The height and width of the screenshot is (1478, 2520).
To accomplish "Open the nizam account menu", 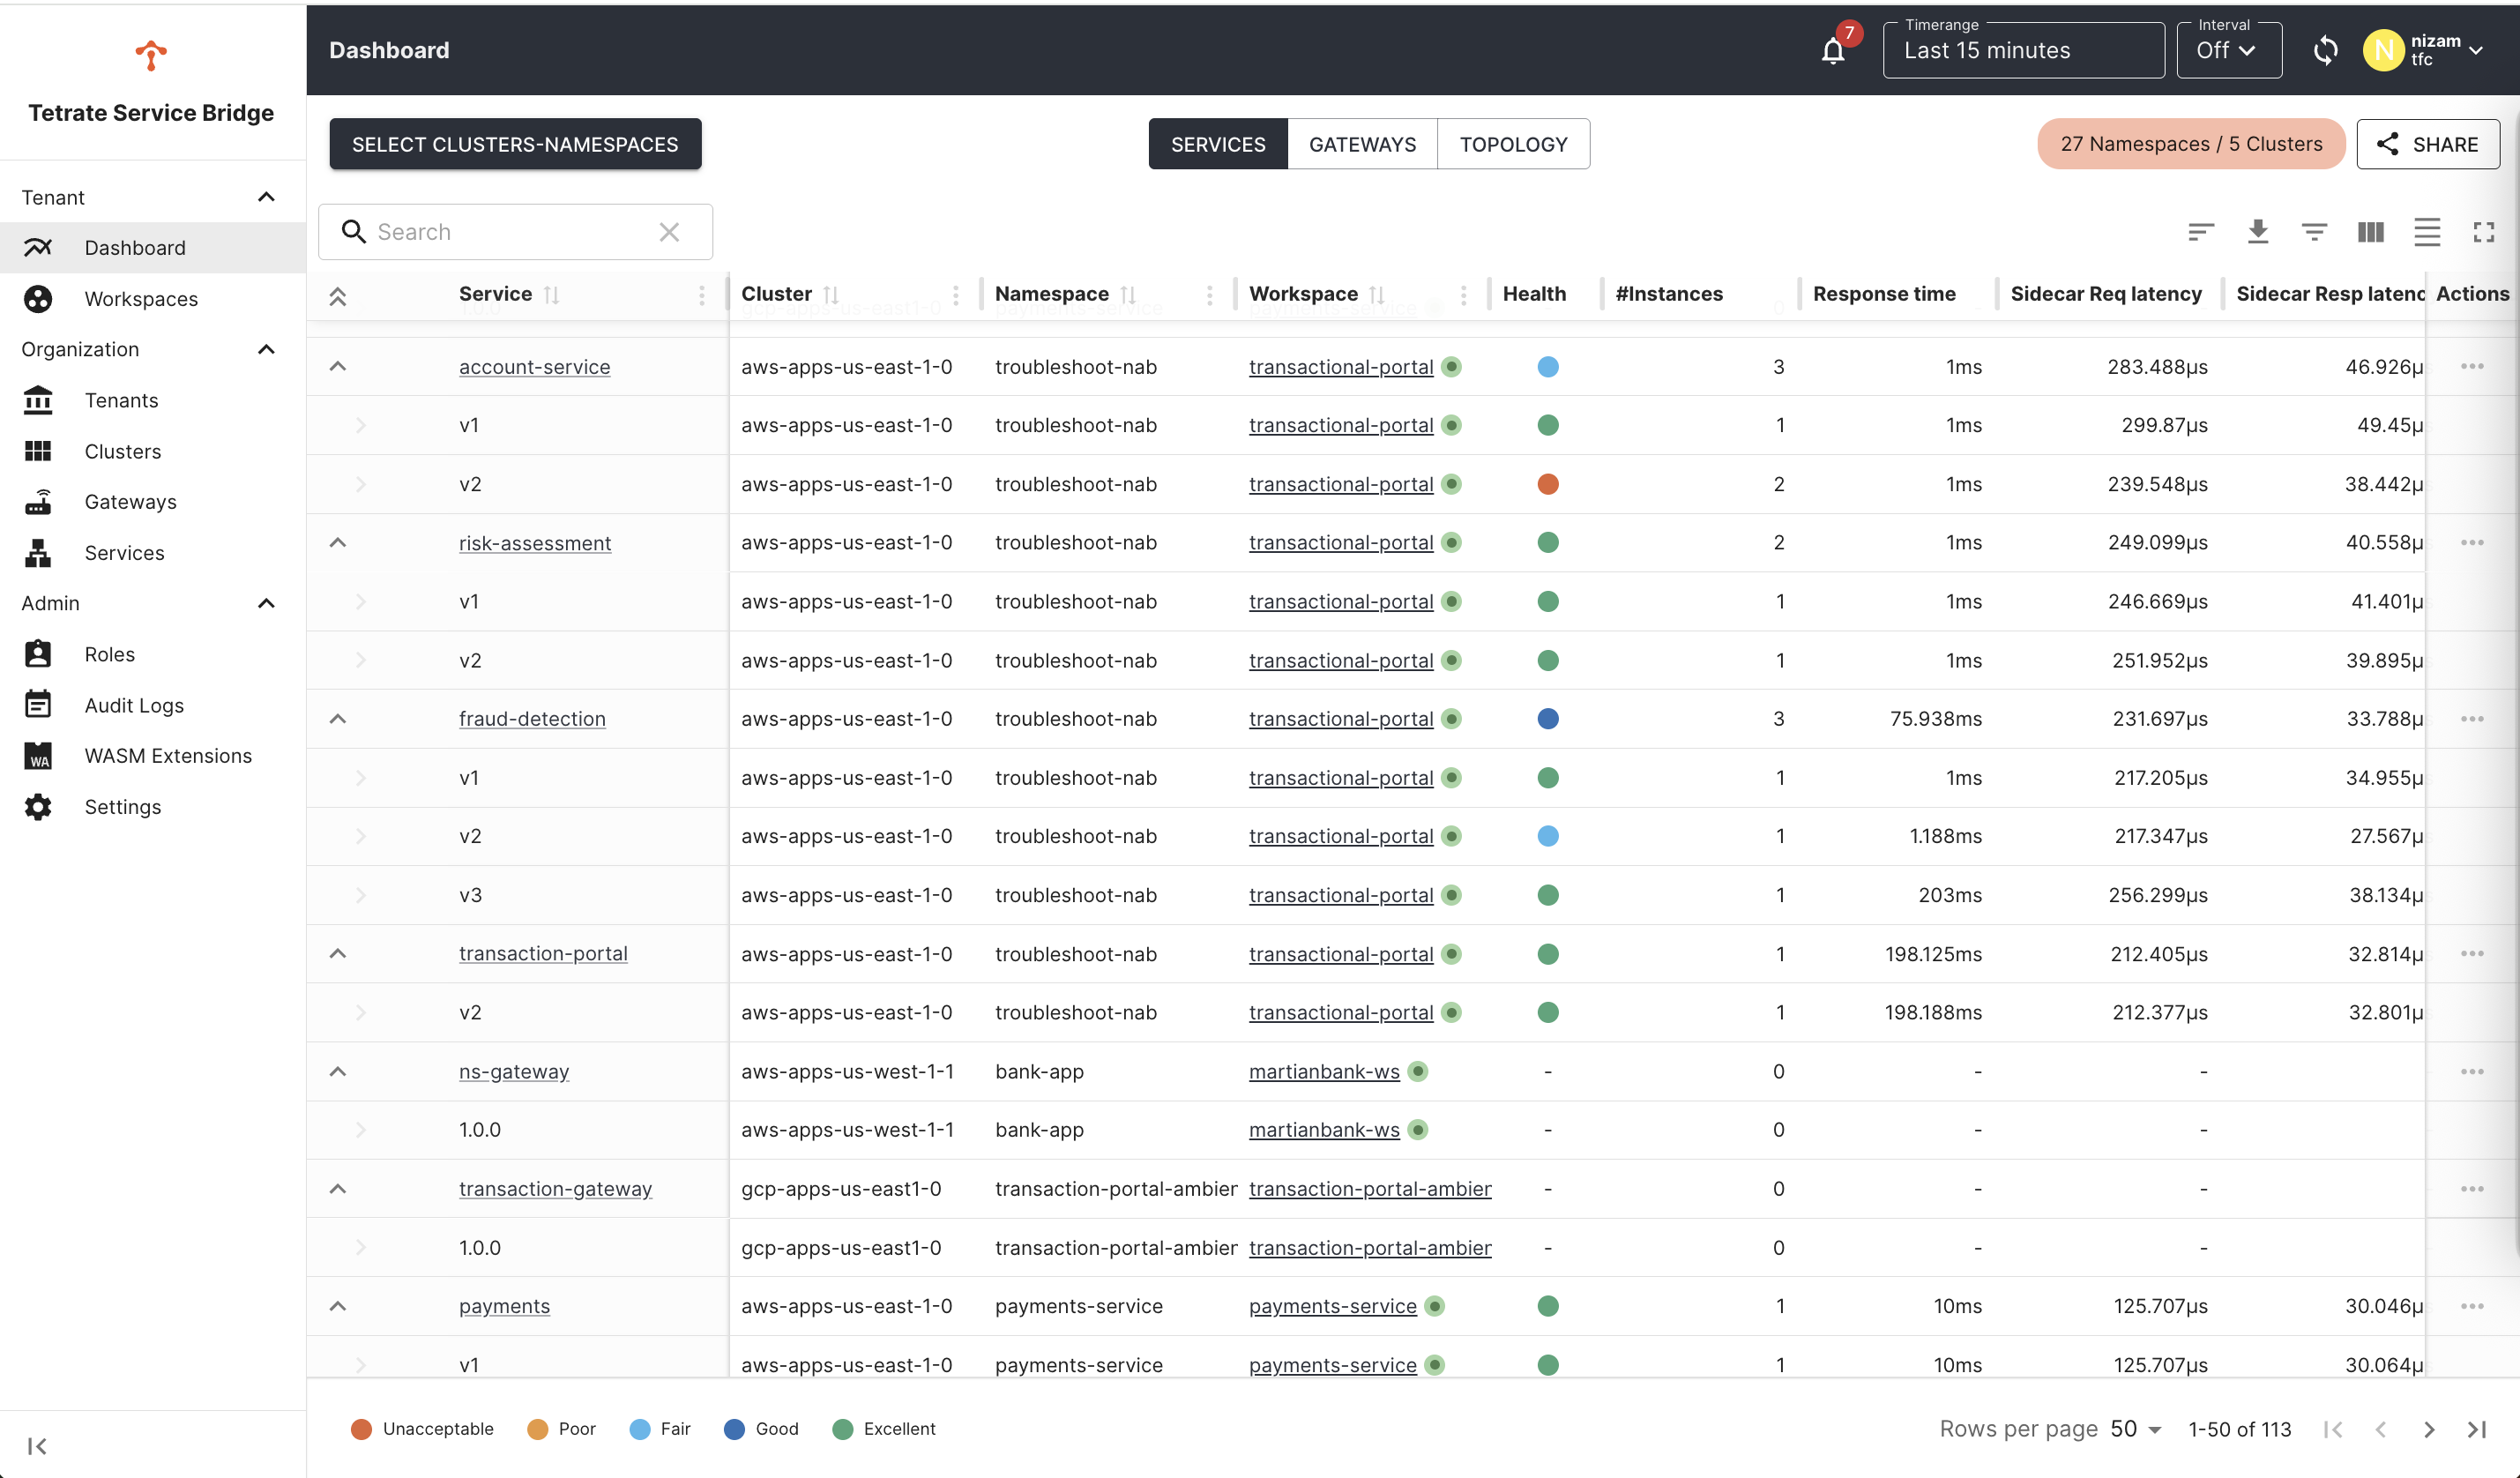I will point(2427,49).
